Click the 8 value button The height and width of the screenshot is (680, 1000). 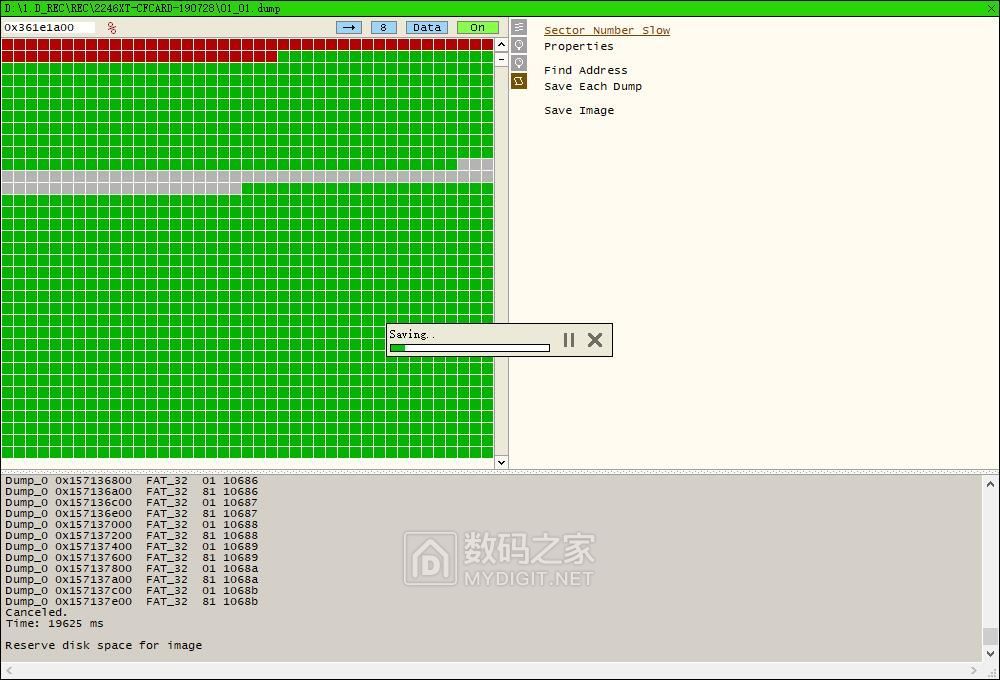[x=383, y=27]
